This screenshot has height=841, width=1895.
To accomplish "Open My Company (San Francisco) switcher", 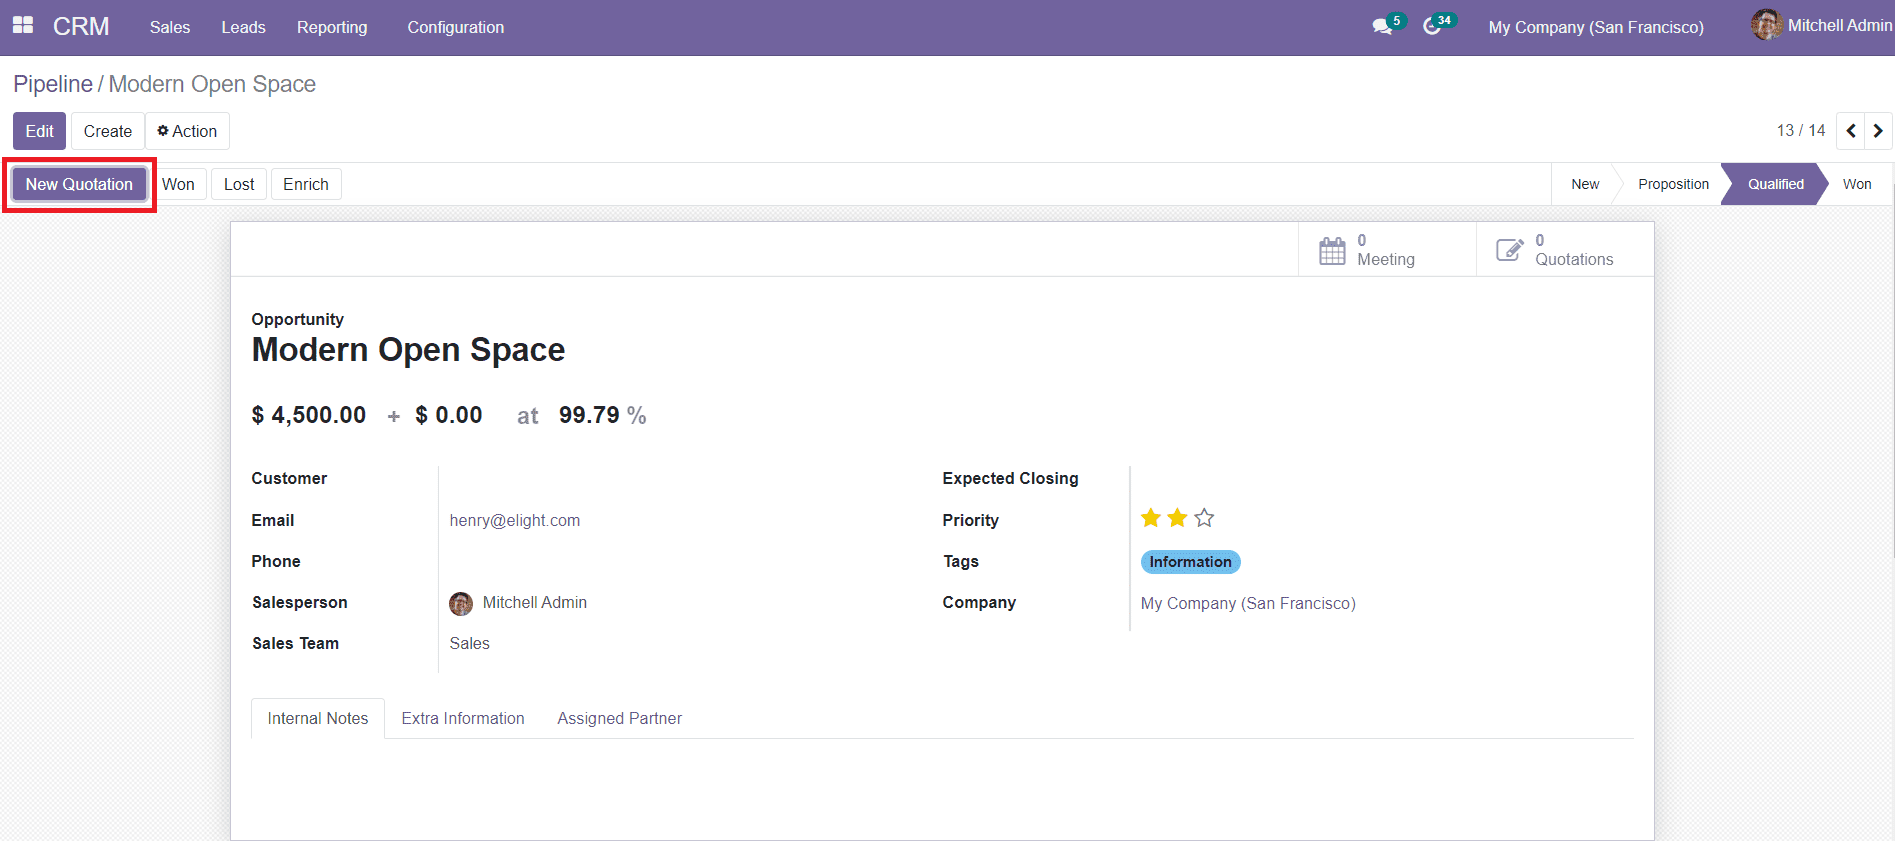I will pyautogui.click(x=1596, y=27).
